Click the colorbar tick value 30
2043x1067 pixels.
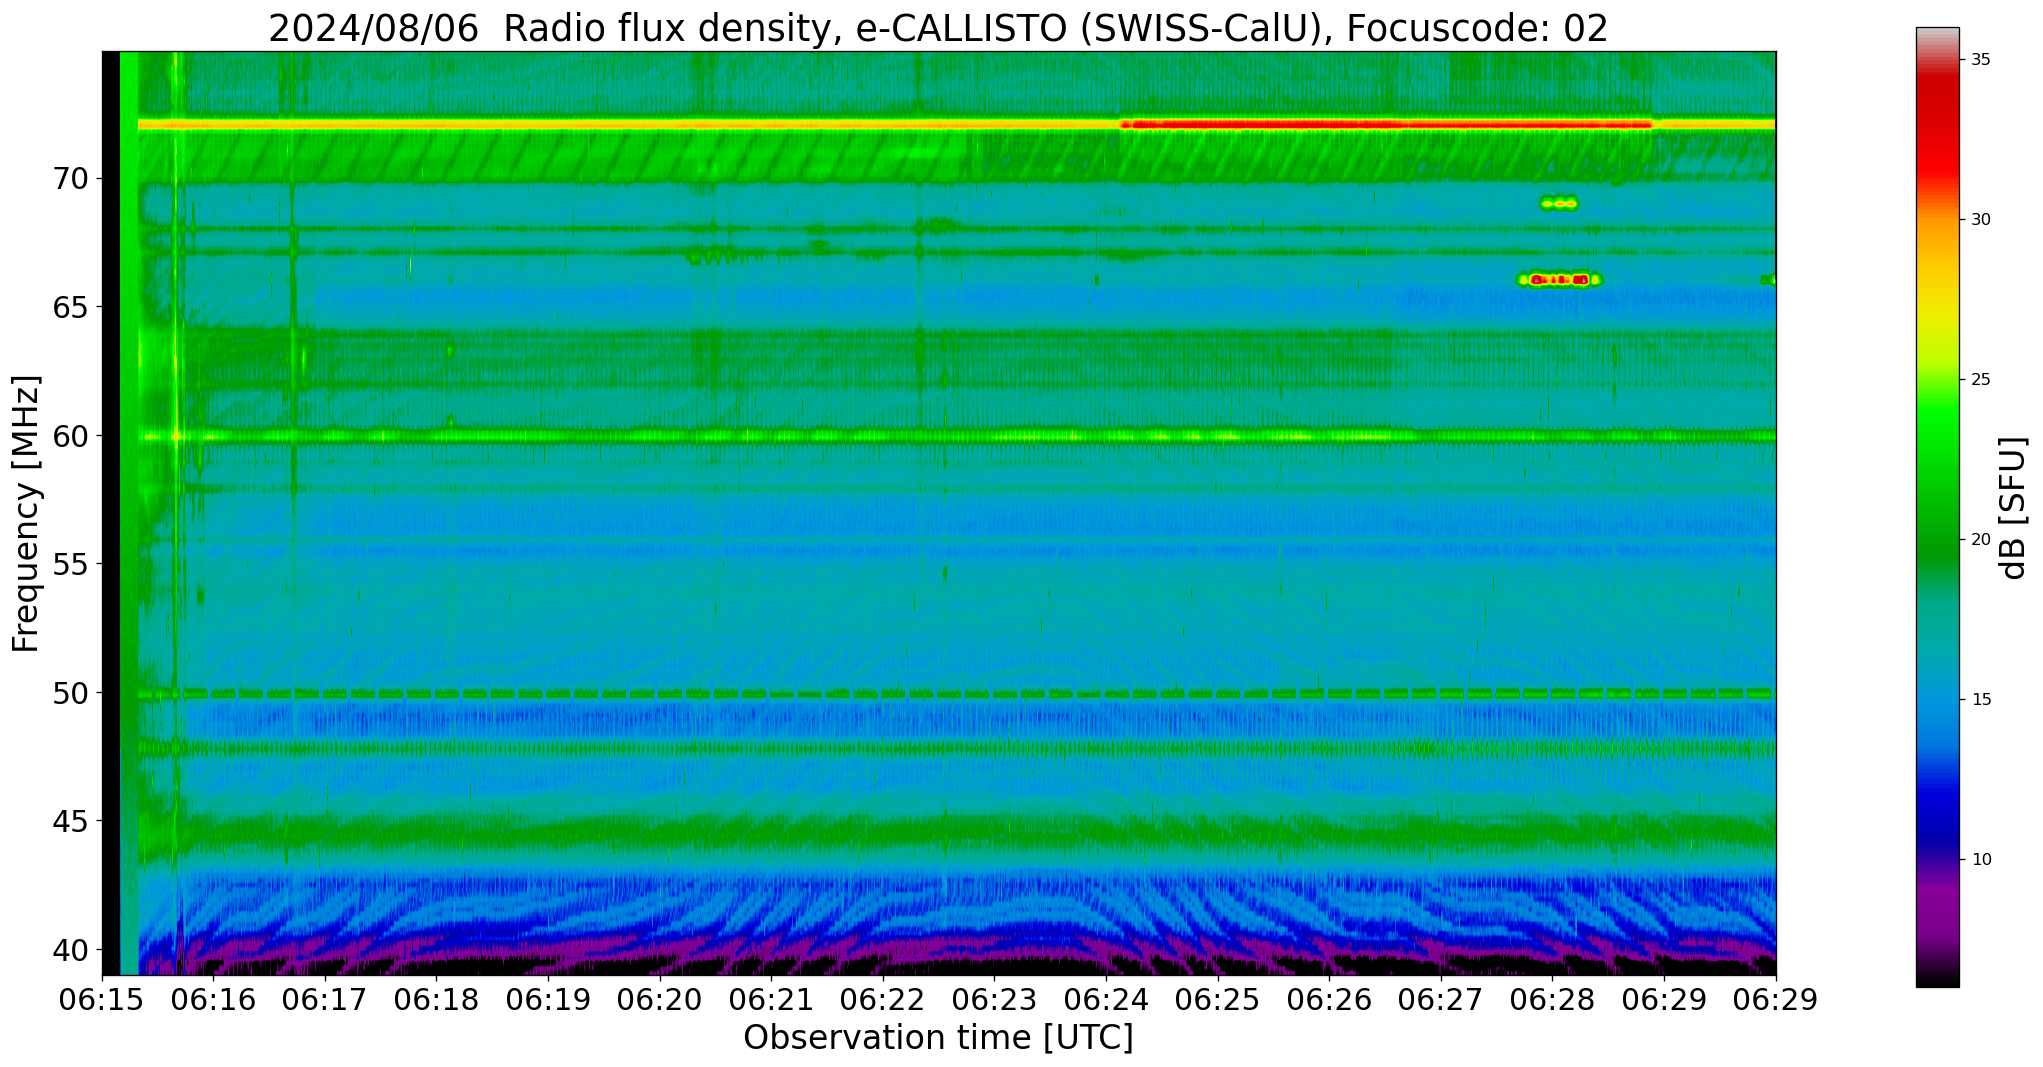[x=1980, y=220]
